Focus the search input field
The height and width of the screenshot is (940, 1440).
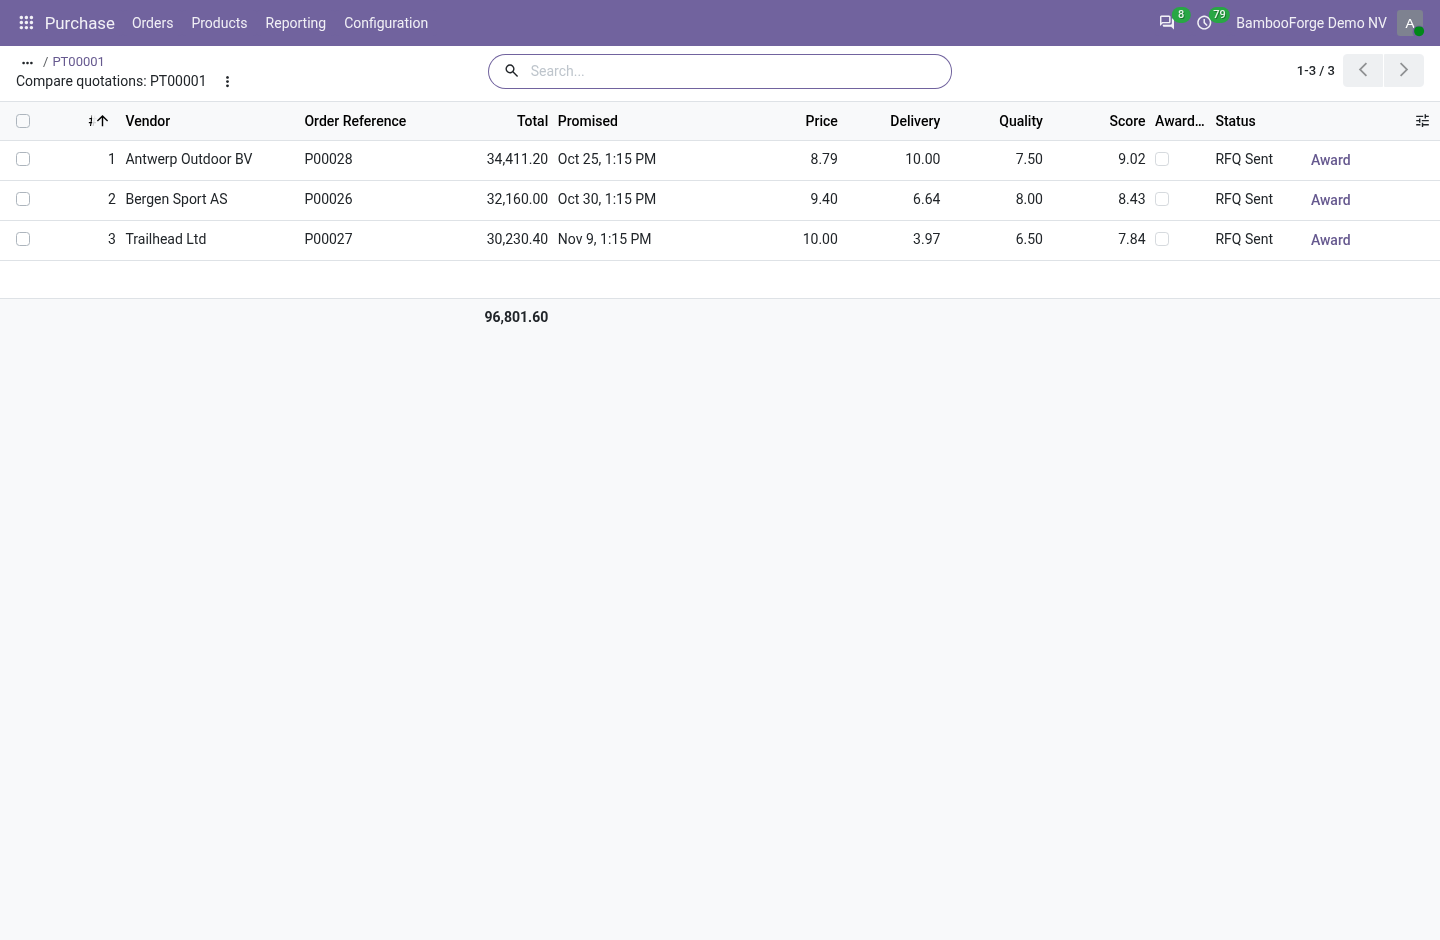pyautogui.click(x=735, y=71)
